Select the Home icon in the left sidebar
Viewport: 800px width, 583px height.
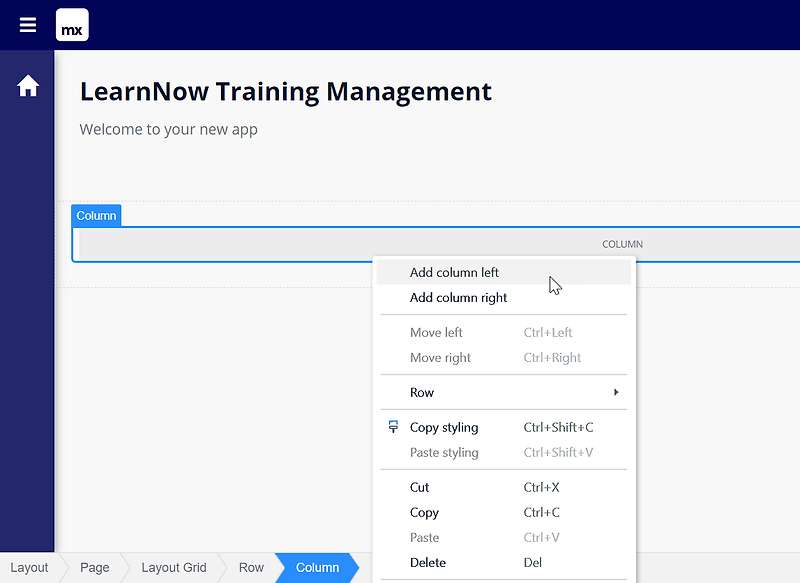27,85
